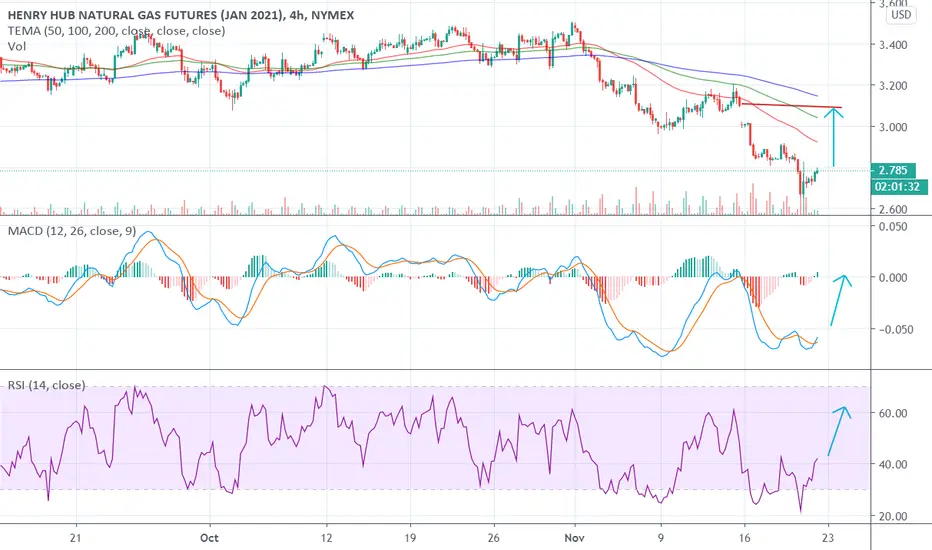Click the 0.050 MACD axis label

pos(893,227)
